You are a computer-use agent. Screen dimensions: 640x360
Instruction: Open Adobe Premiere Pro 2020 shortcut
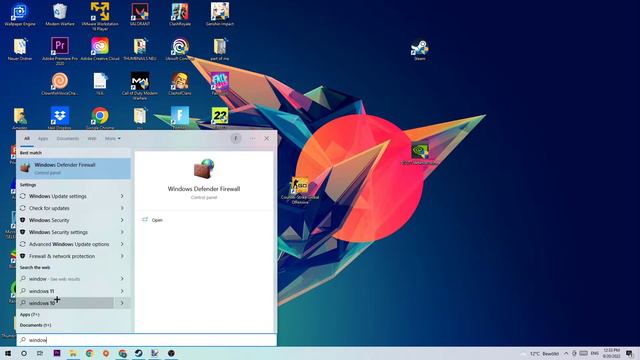pos(60,51)
